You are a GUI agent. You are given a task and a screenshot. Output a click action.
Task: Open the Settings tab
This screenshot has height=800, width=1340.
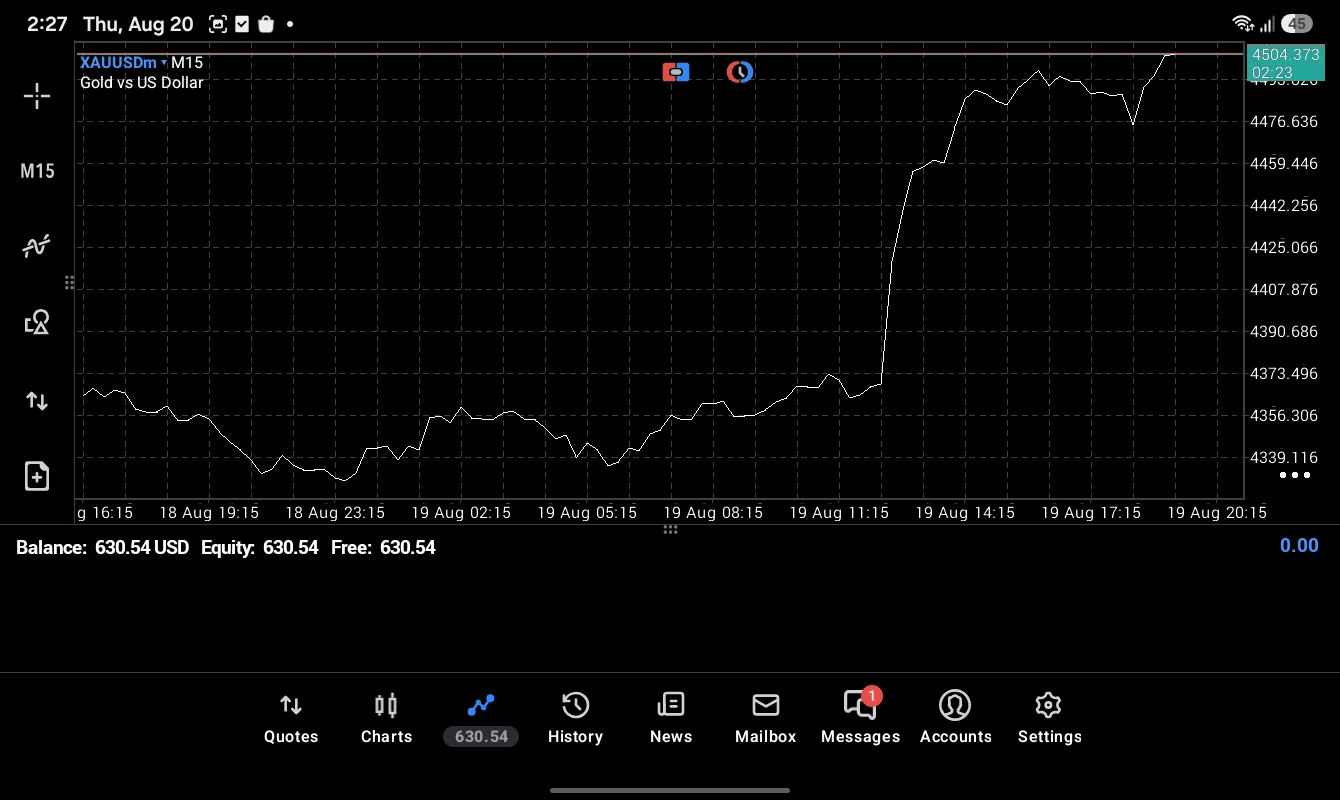[1049, 719]
